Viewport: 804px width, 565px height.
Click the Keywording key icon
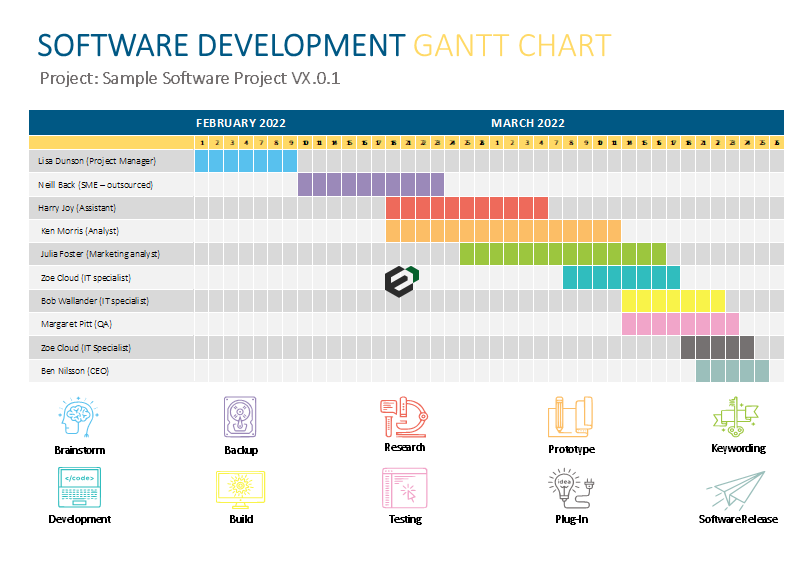(738, 416)
